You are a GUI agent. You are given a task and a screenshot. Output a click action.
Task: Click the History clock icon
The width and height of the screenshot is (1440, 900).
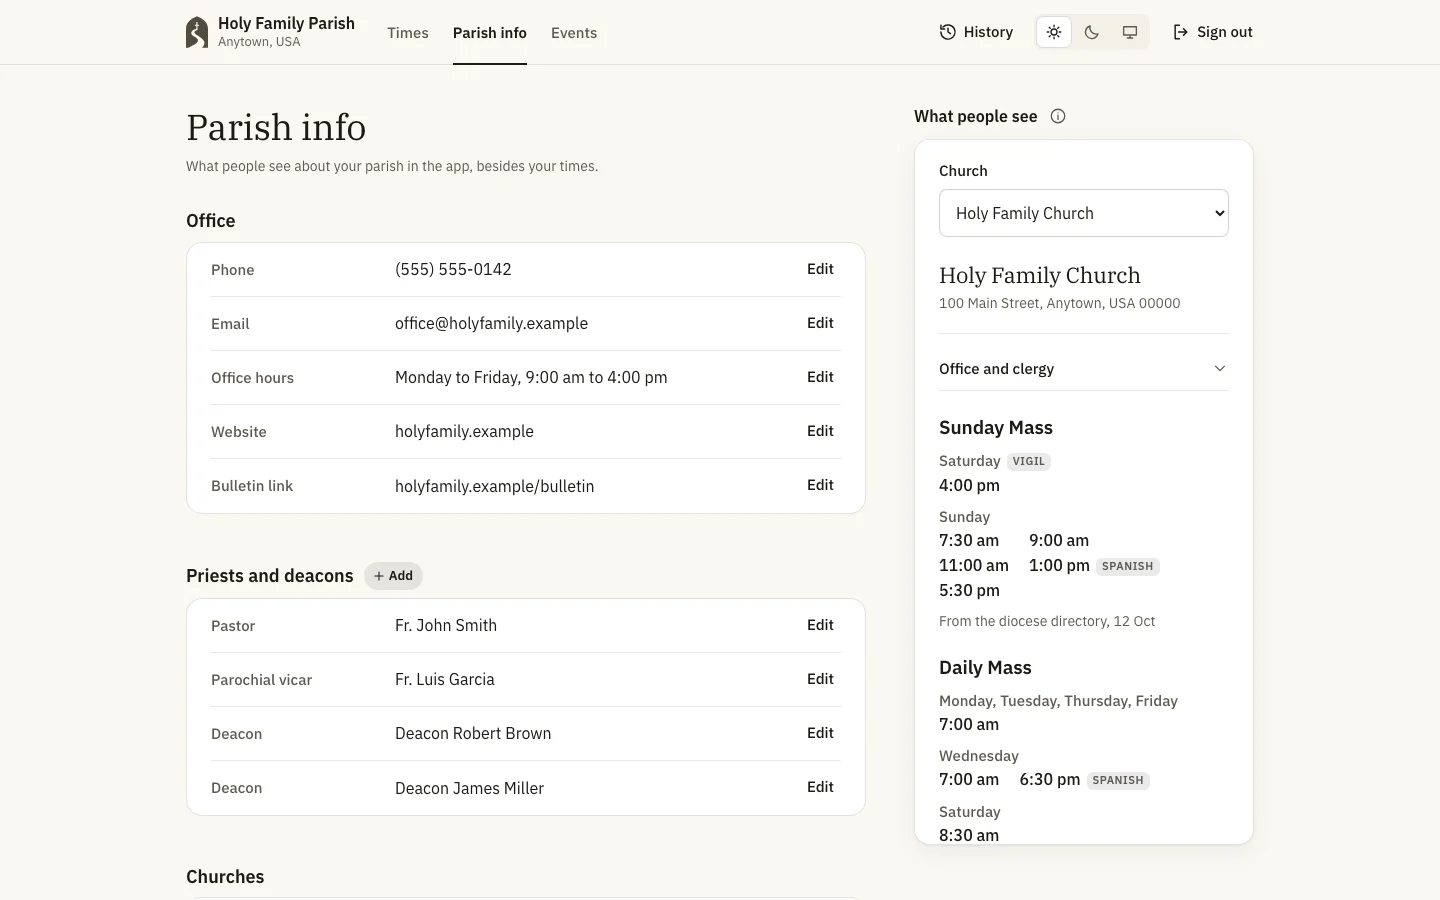pyautogui.click(x=948, y=32)
